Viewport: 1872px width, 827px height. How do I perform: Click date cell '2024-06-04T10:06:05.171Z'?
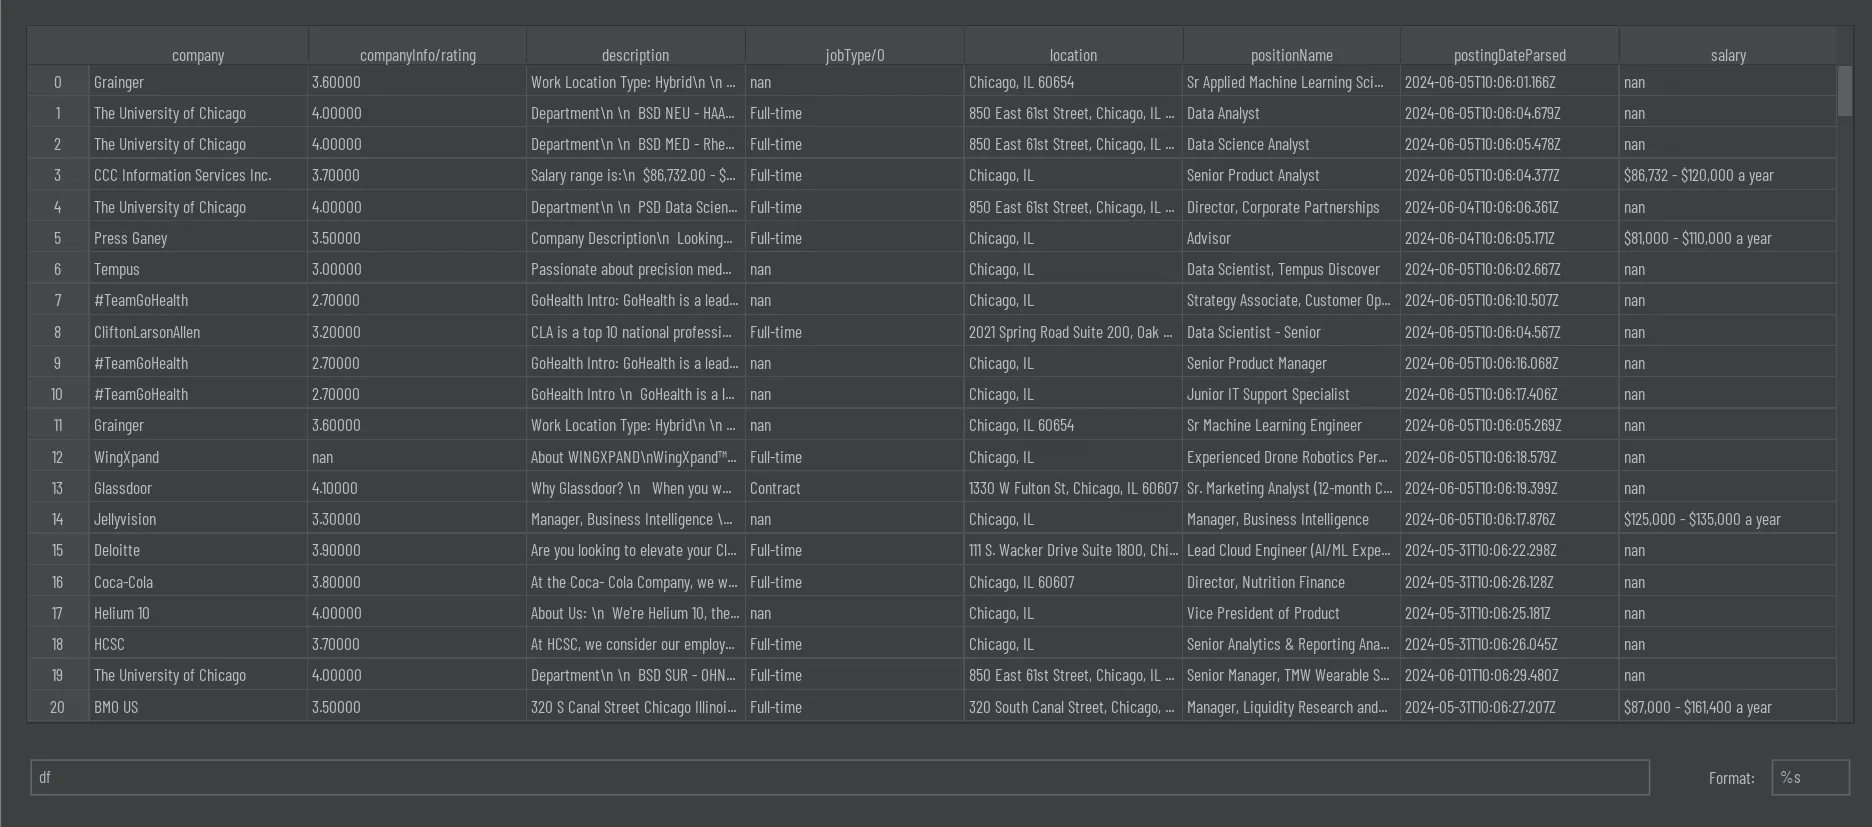click(x=1510, y=238)
